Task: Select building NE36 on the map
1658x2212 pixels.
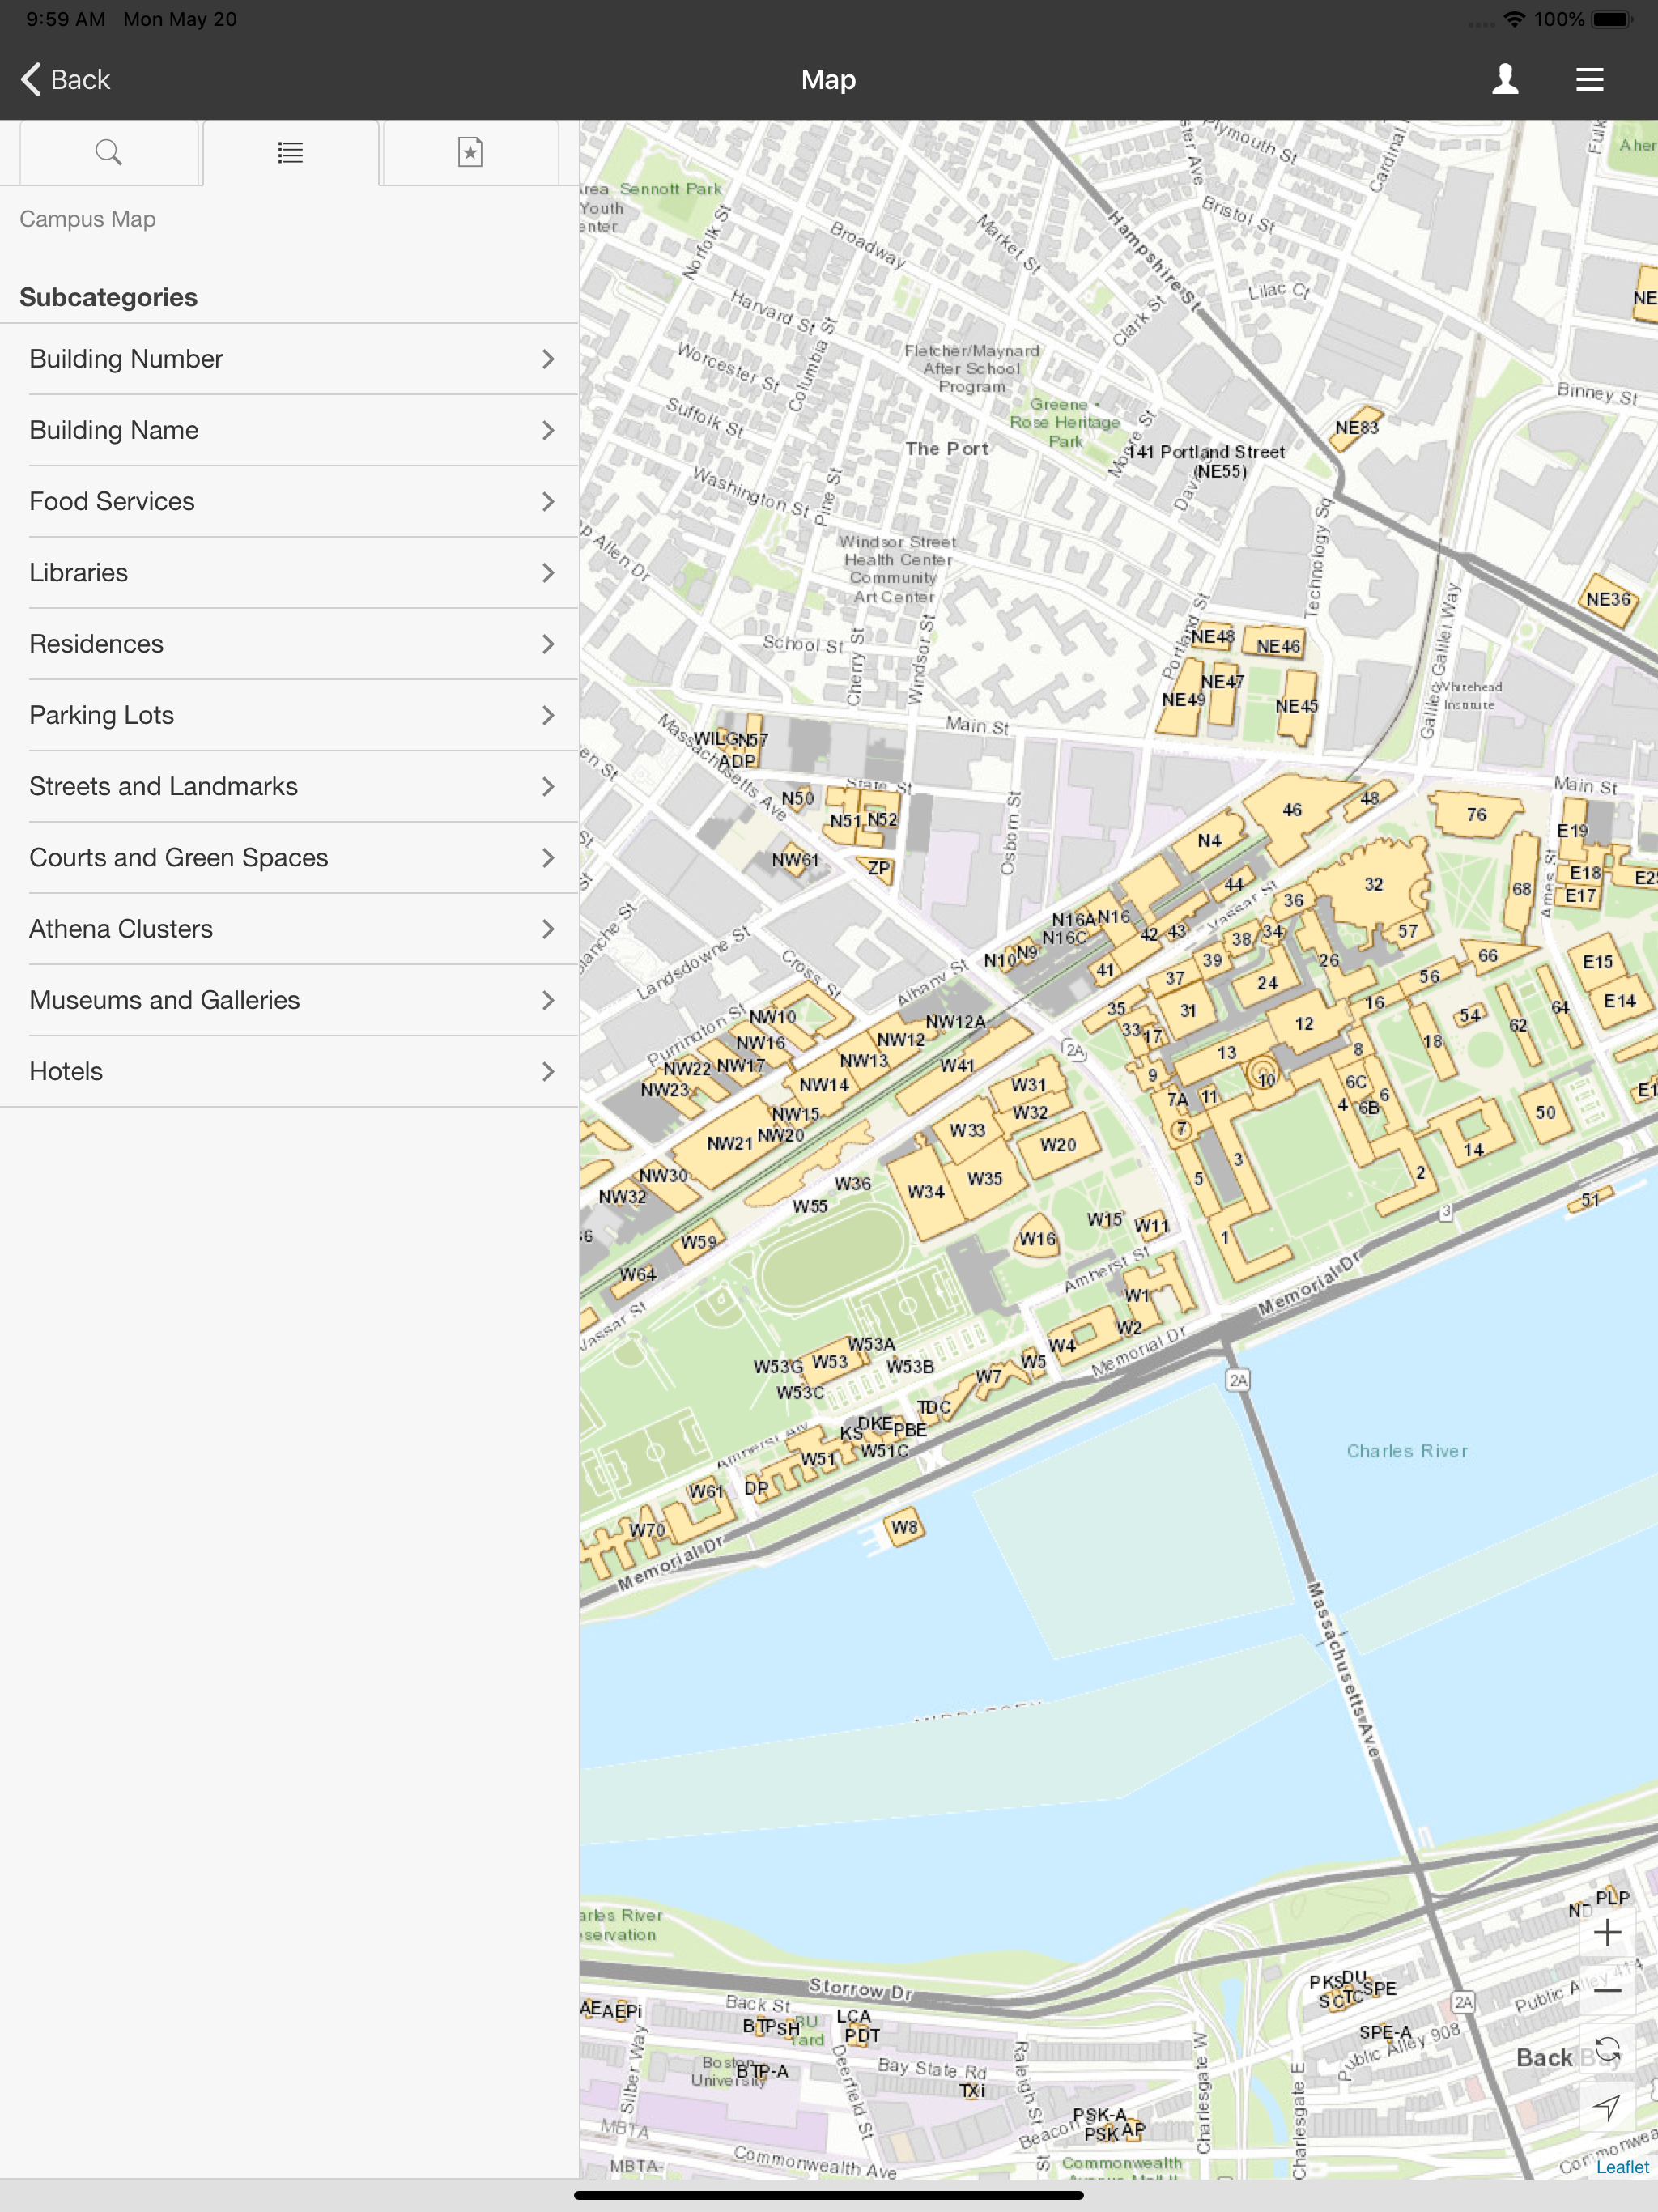Action: (1608, 599)
